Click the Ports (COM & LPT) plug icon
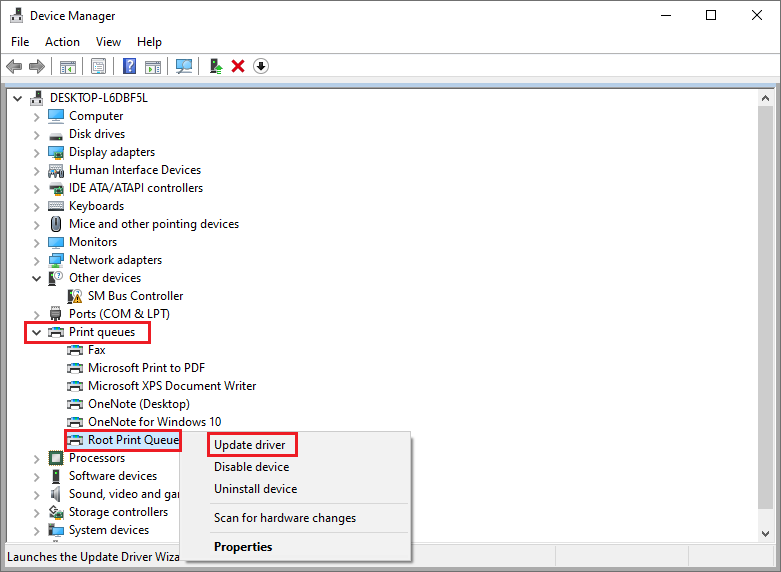 pyautogui.click(x=56, y=314)
